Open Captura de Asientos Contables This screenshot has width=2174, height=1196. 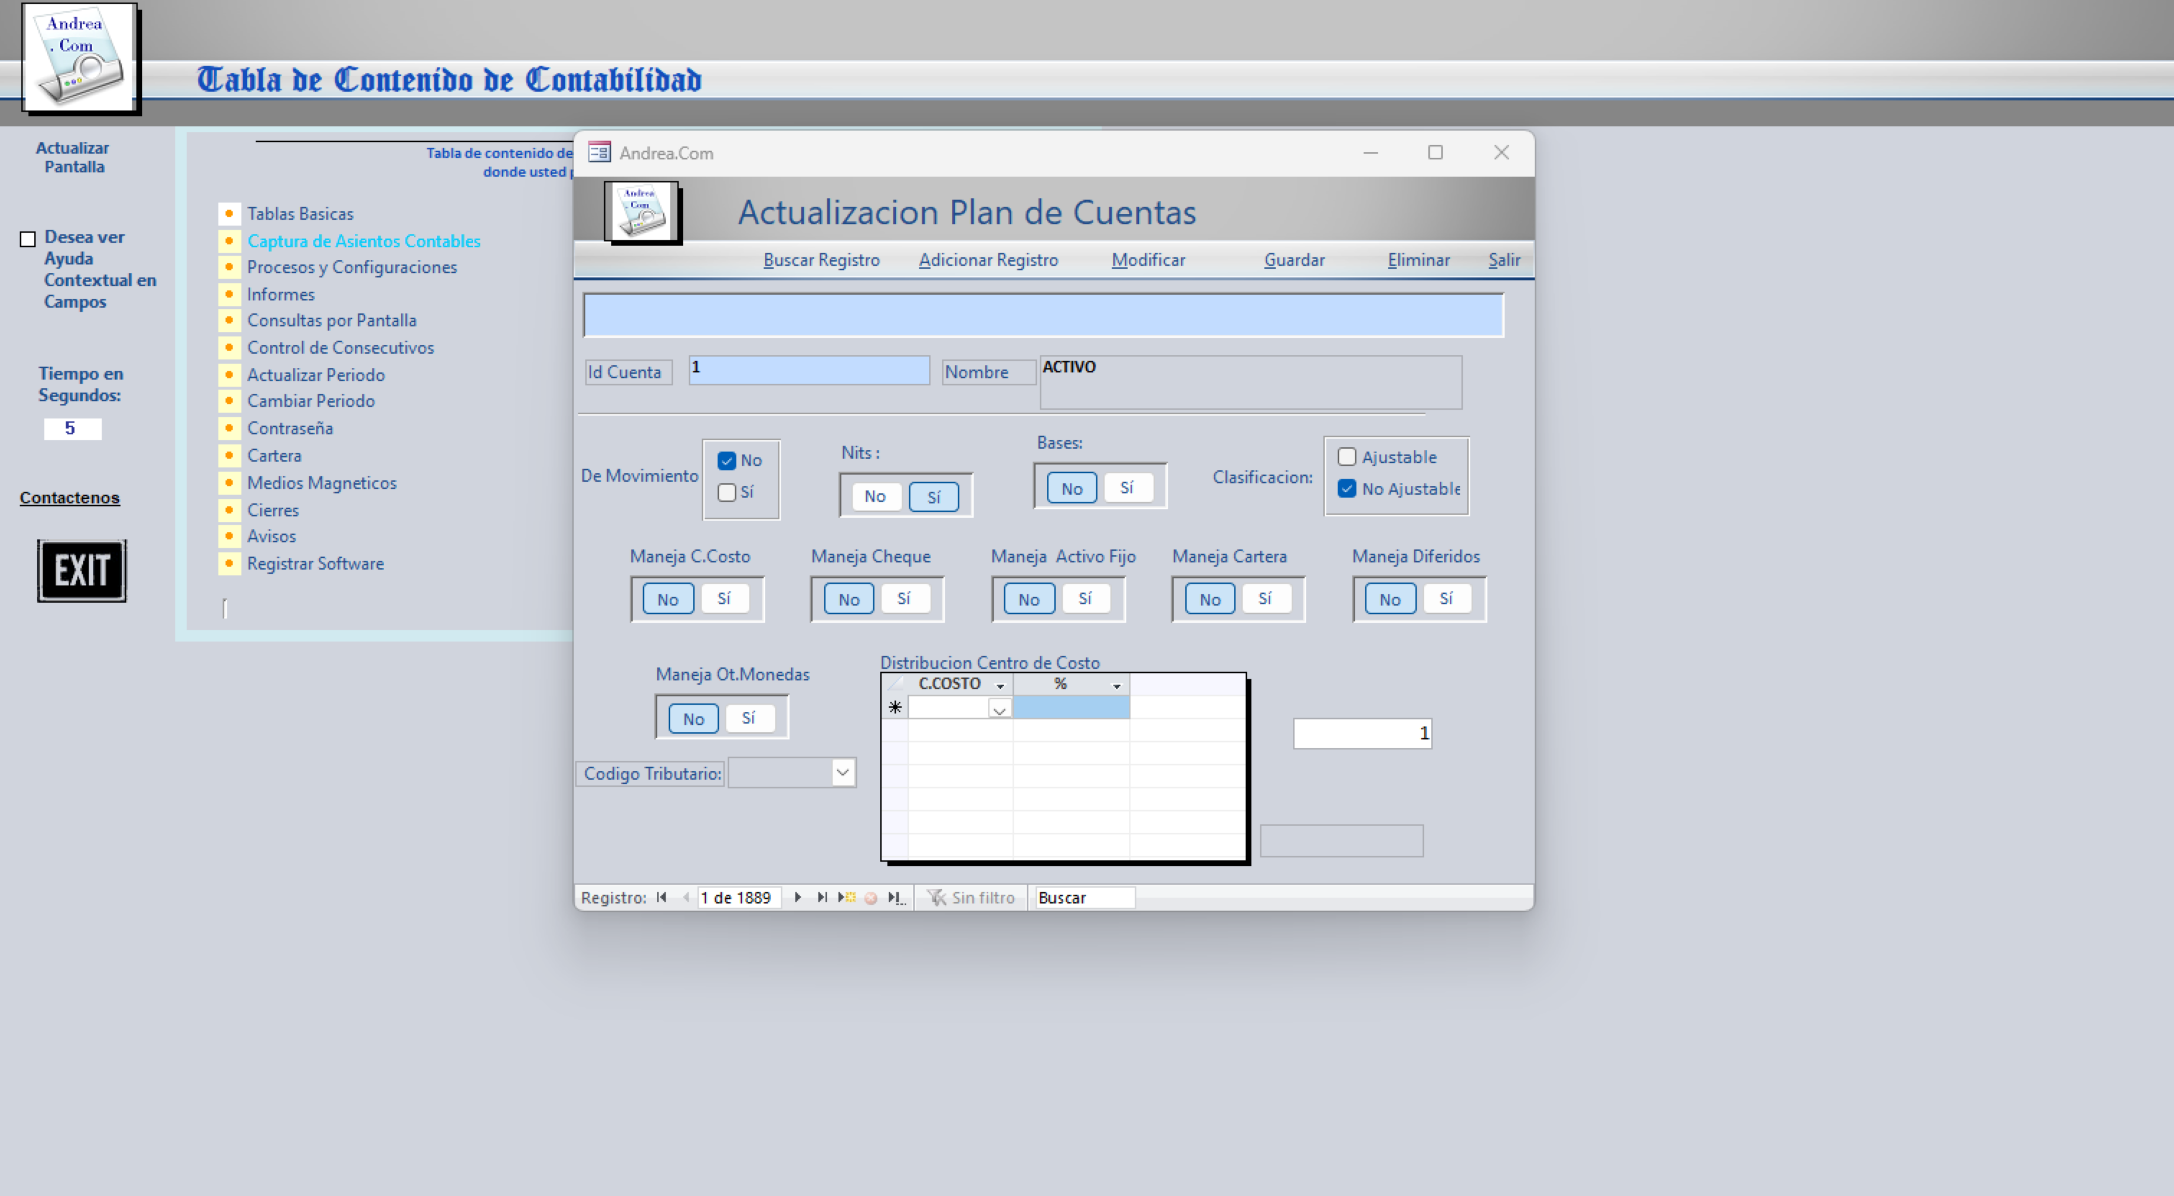(364, 240)
